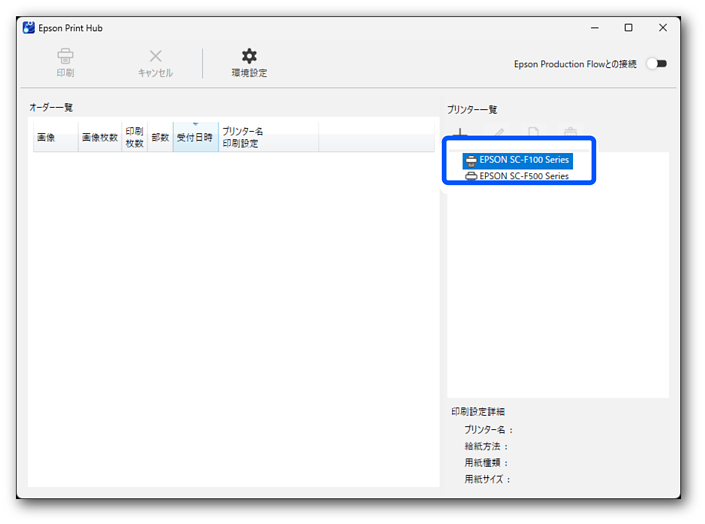Click the 印刷枚数 column header

point(134,138)
